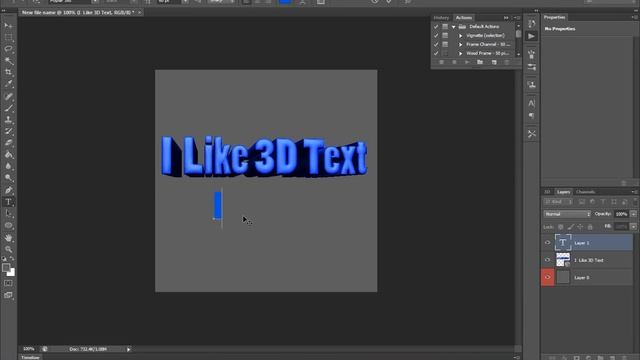Collapse the Default Actions set
The height and width of the screenshot is (360, 640).
[x=453, y=27]
